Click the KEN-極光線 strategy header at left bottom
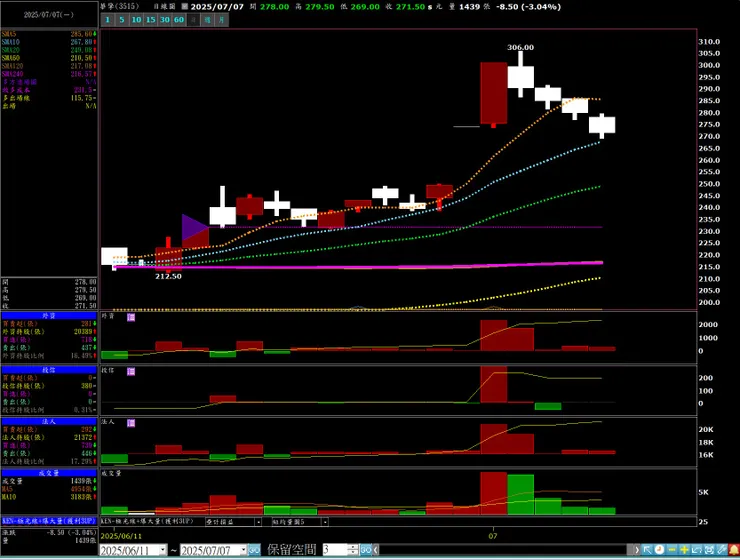 click(49, 521)
